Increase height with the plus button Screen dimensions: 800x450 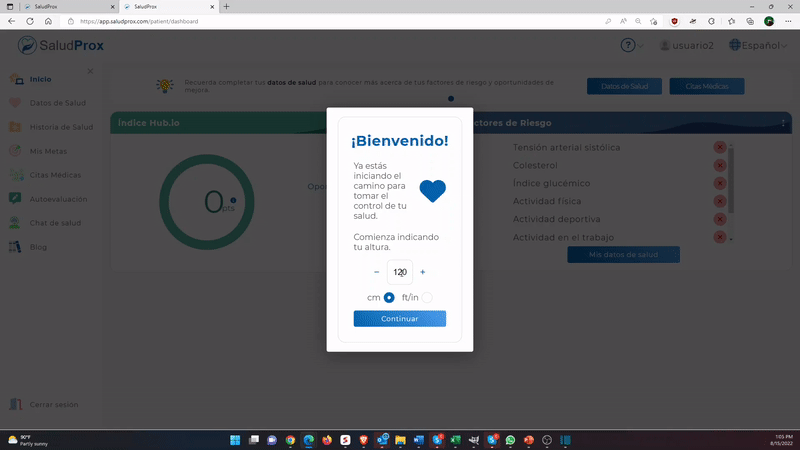click(x=422, y=272)
